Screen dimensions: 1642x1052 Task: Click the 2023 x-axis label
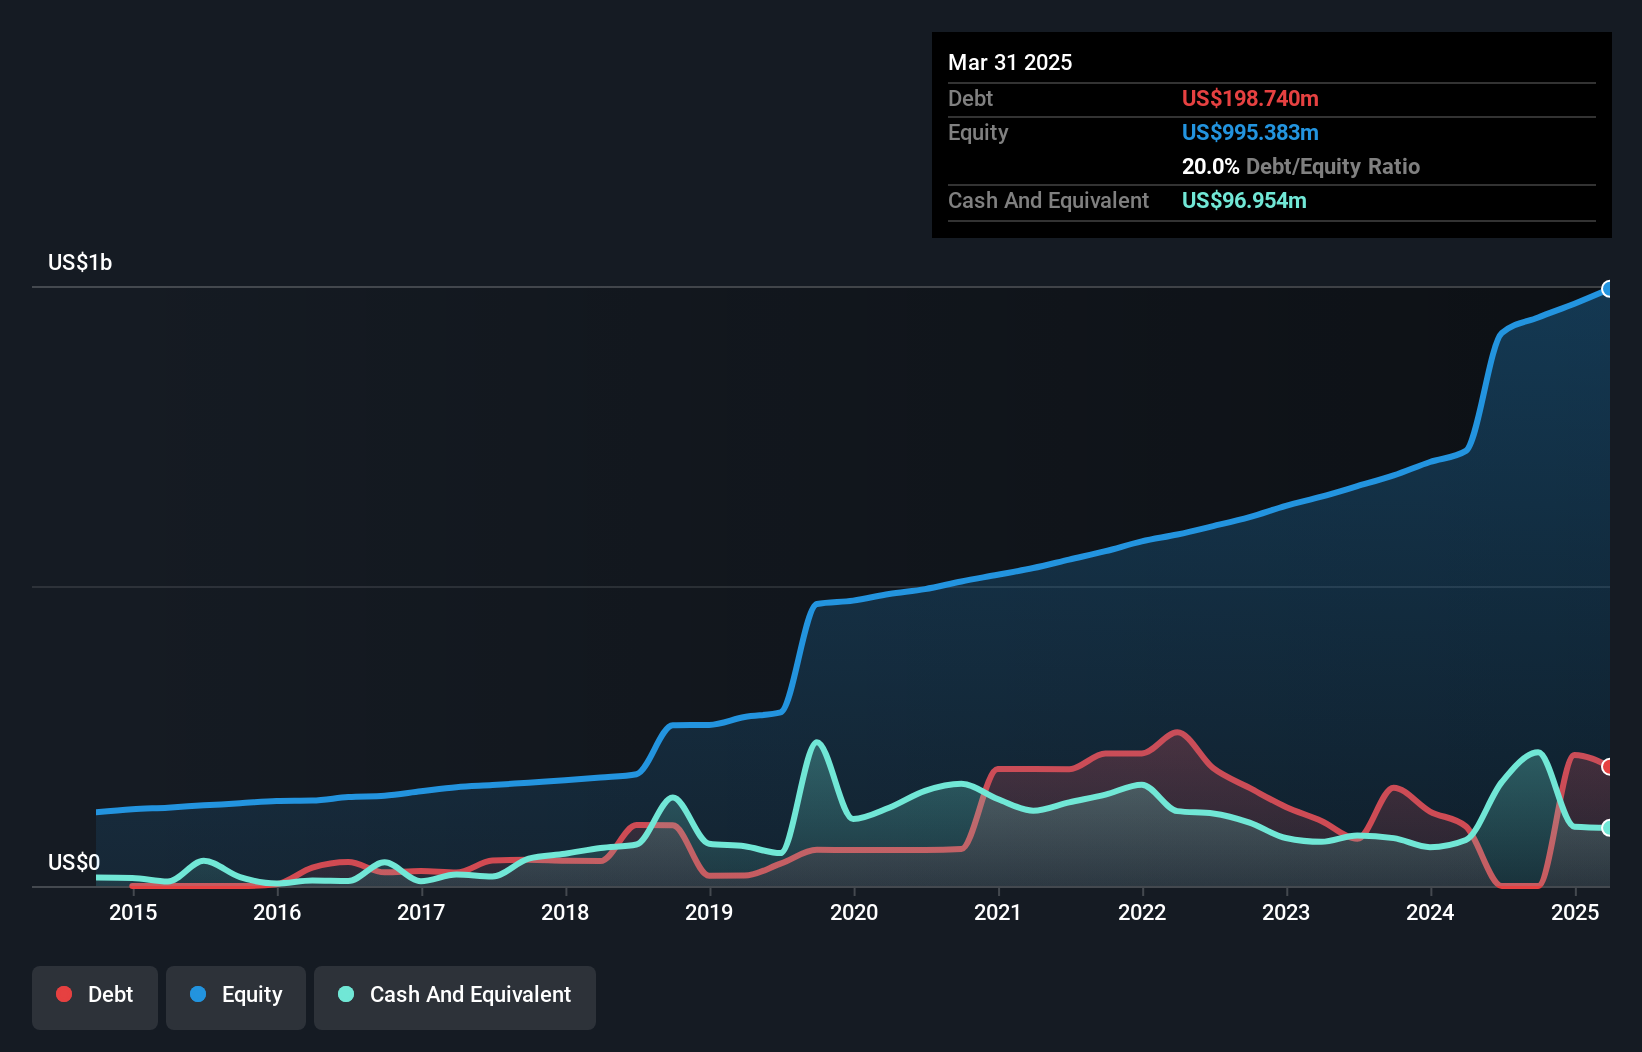pos(1286,912)
